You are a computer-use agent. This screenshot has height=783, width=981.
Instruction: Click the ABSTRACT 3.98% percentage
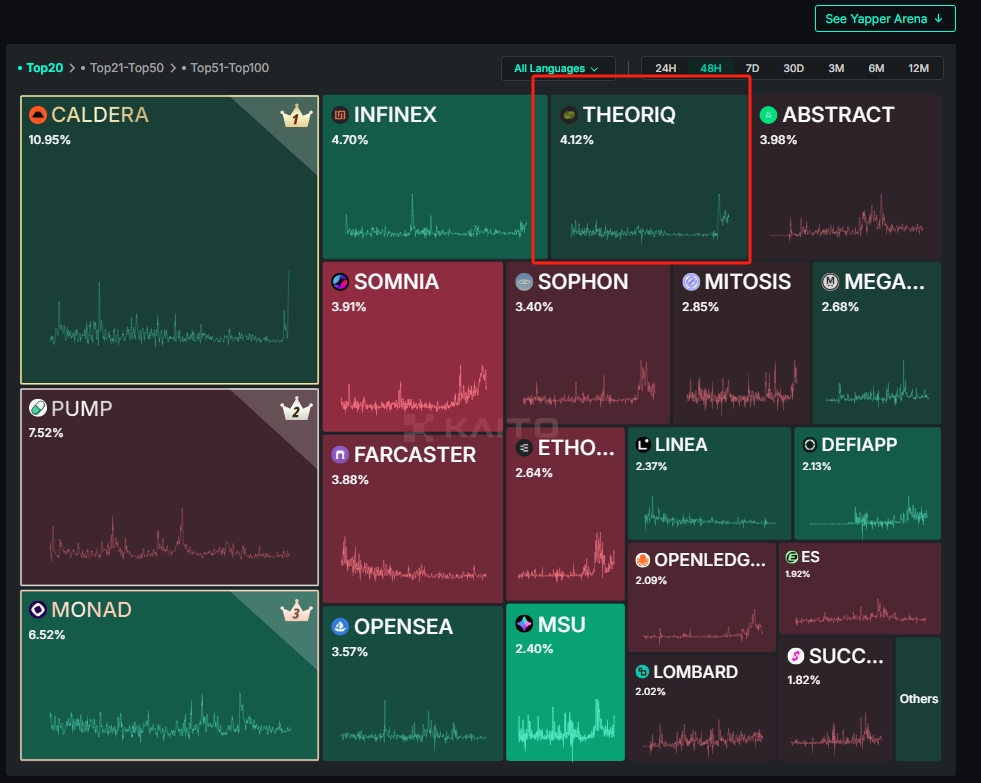click(778, 139)
